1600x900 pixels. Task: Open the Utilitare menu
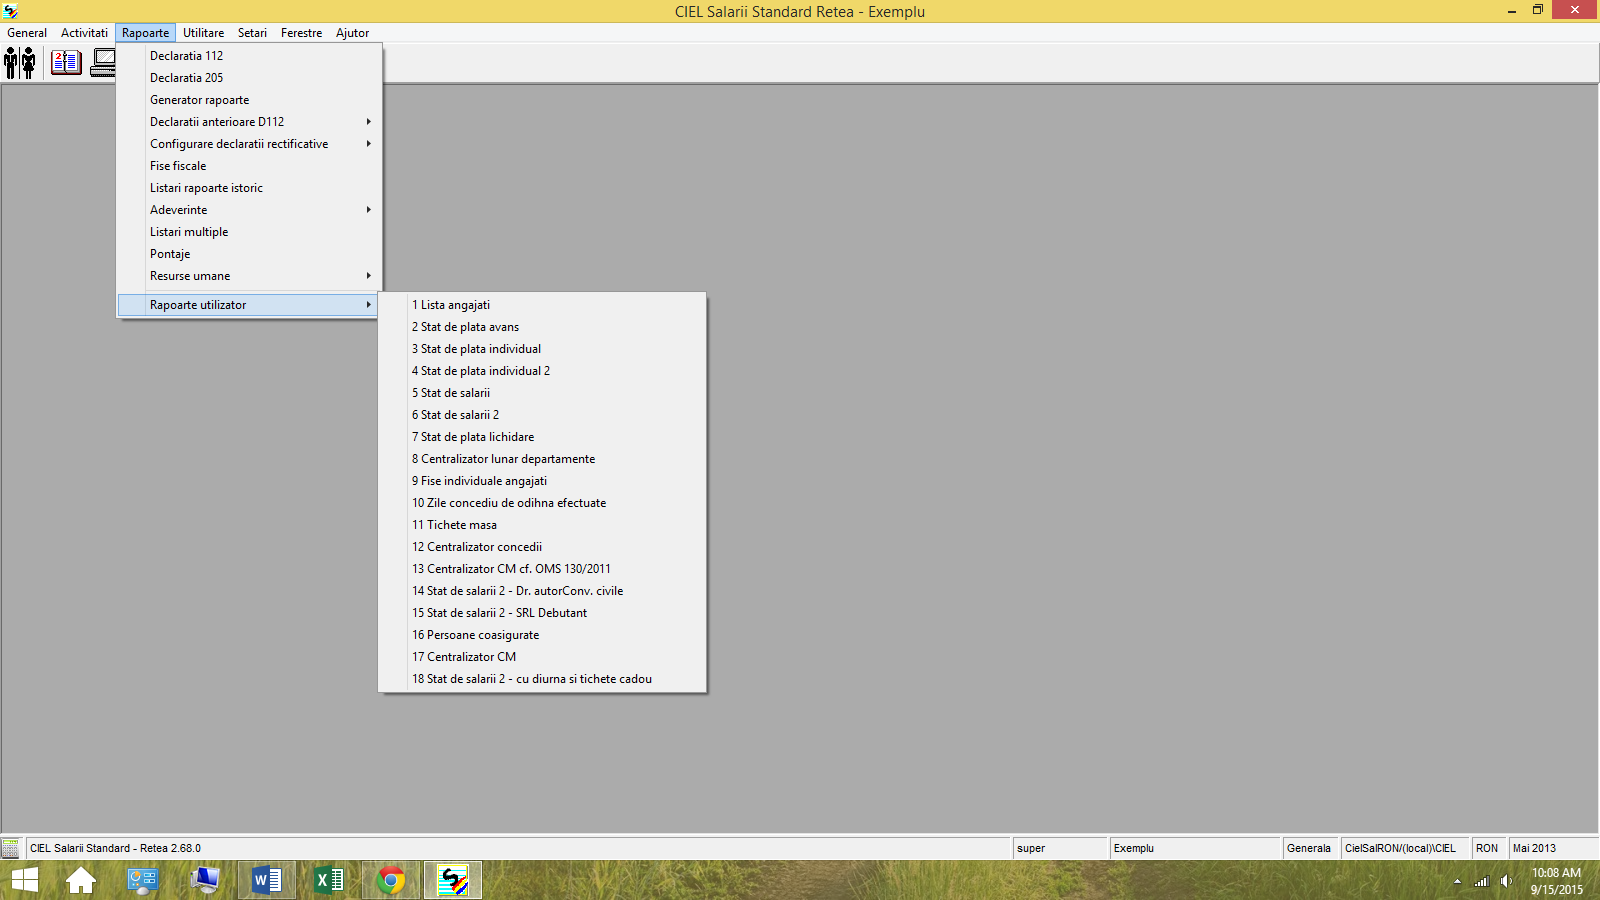203,33
